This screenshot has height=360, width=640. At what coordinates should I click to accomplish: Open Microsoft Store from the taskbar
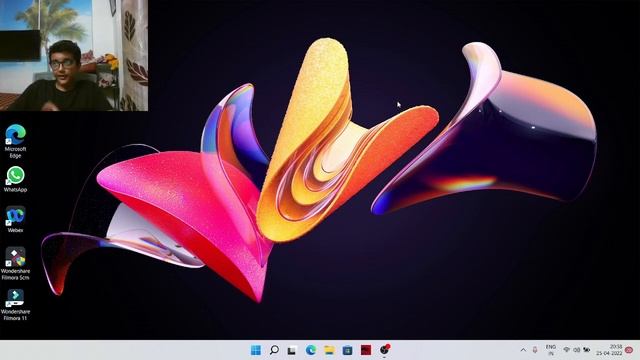tap(347, 350)
